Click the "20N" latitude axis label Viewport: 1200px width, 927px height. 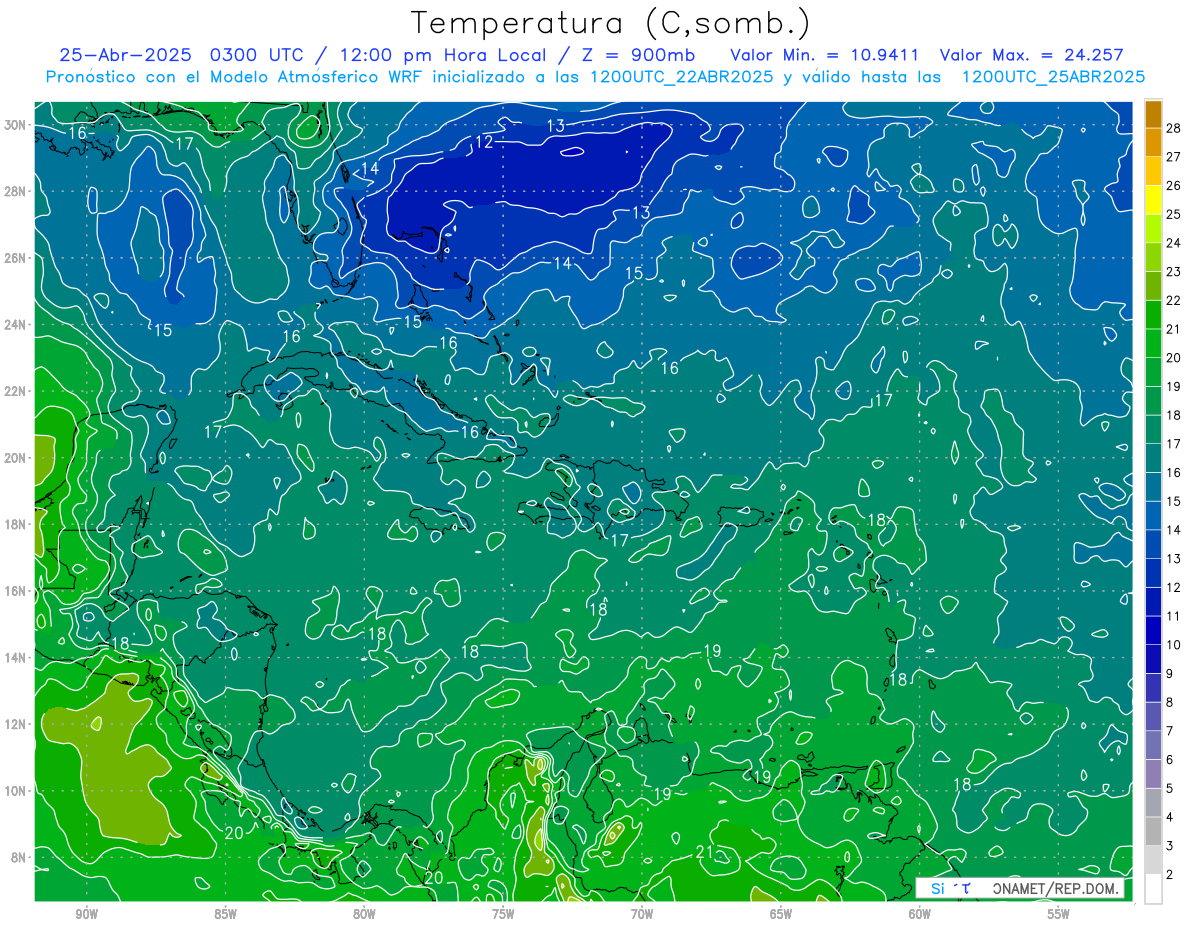[15, 458]
